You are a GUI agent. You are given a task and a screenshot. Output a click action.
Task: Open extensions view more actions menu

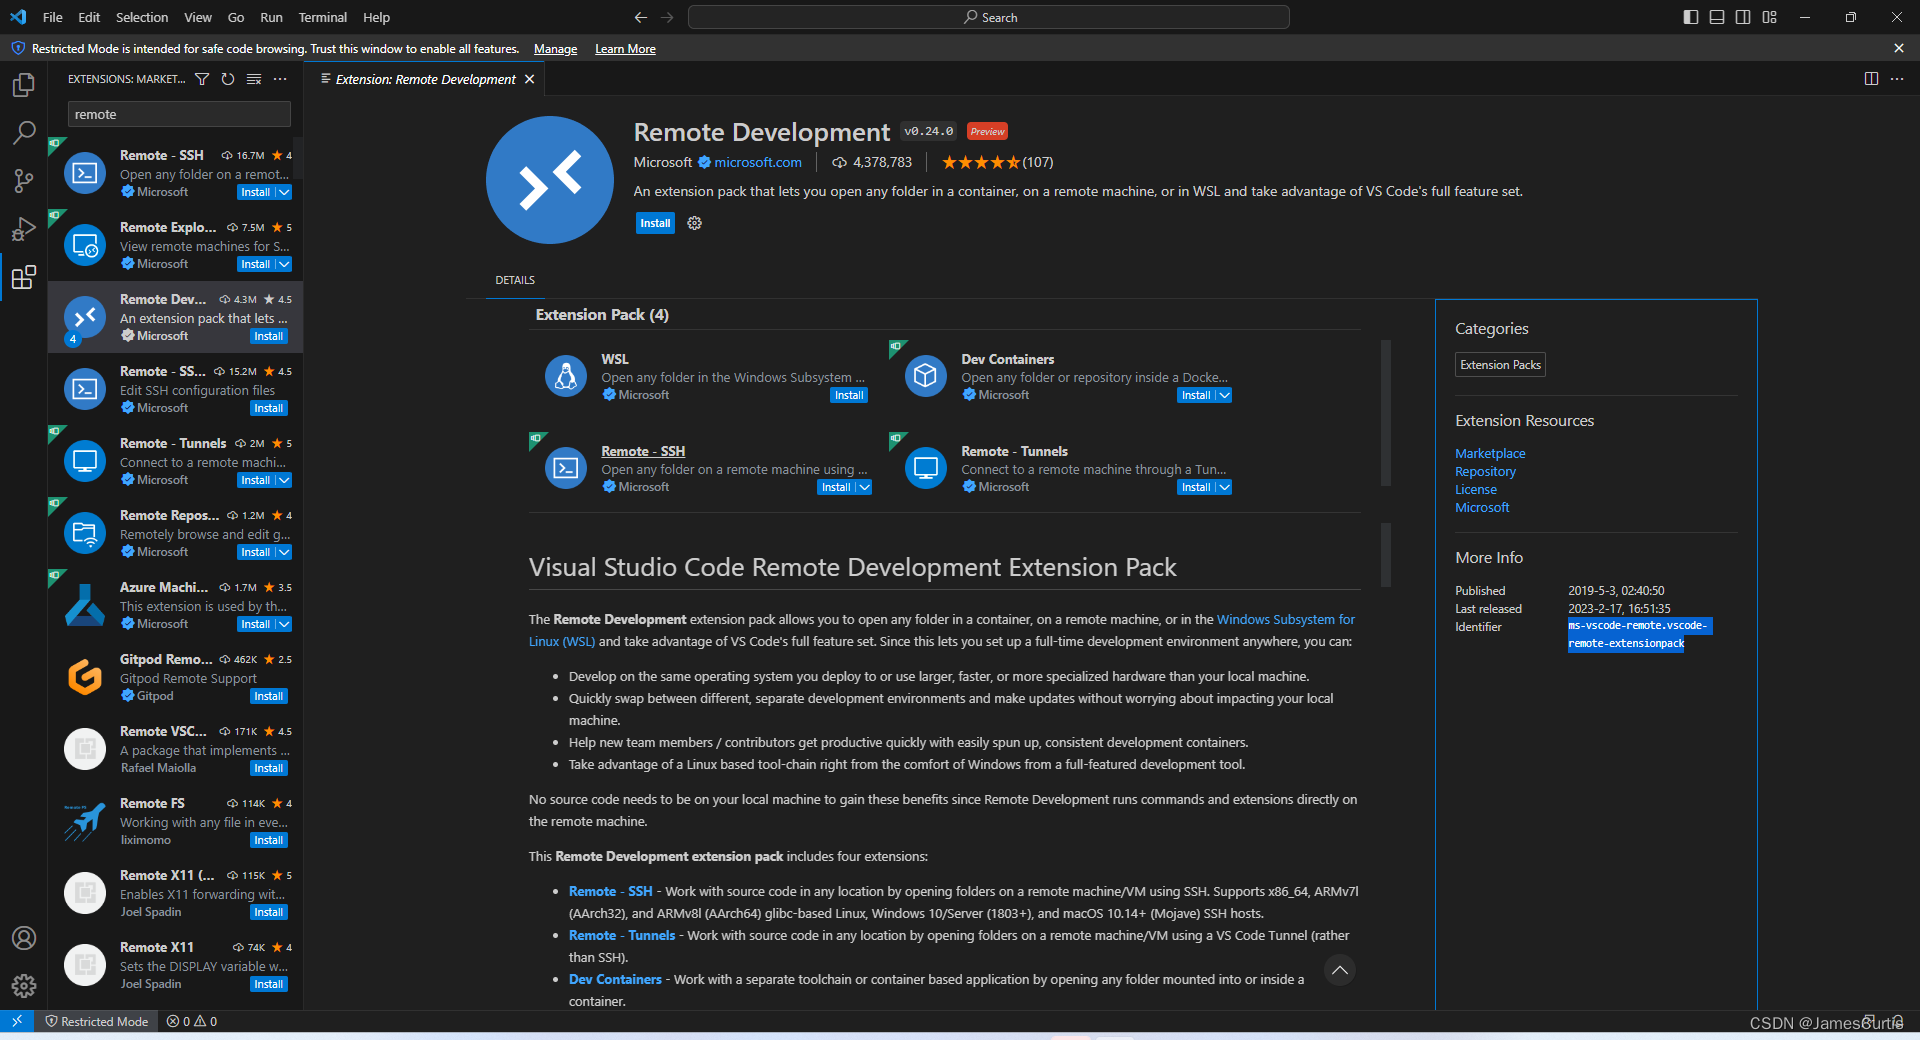280,79
